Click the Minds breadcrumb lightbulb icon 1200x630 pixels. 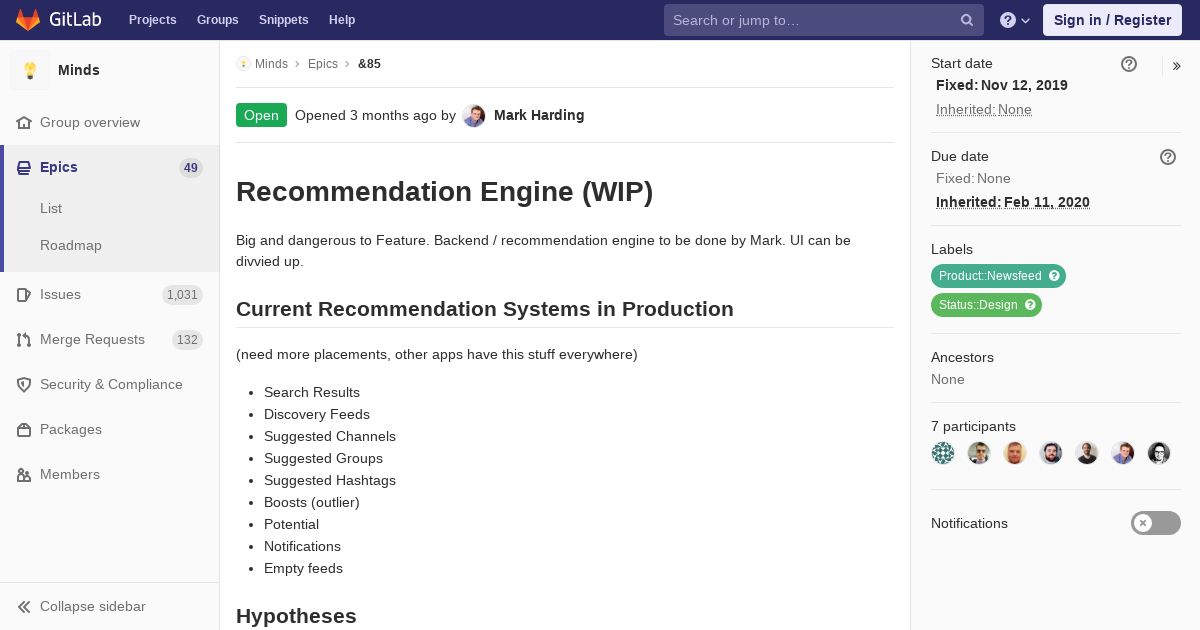[243, 64]
